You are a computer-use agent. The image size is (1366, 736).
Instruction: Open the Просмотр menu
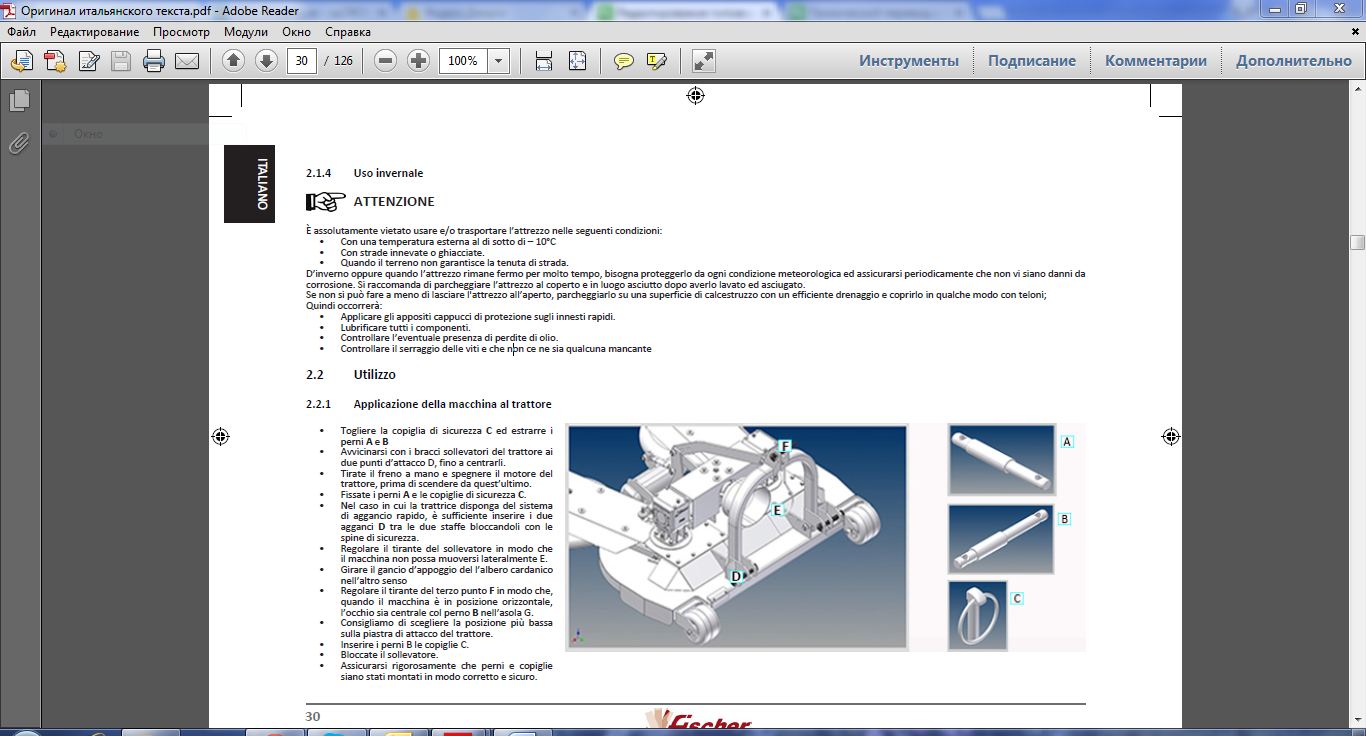coord(181,32)
